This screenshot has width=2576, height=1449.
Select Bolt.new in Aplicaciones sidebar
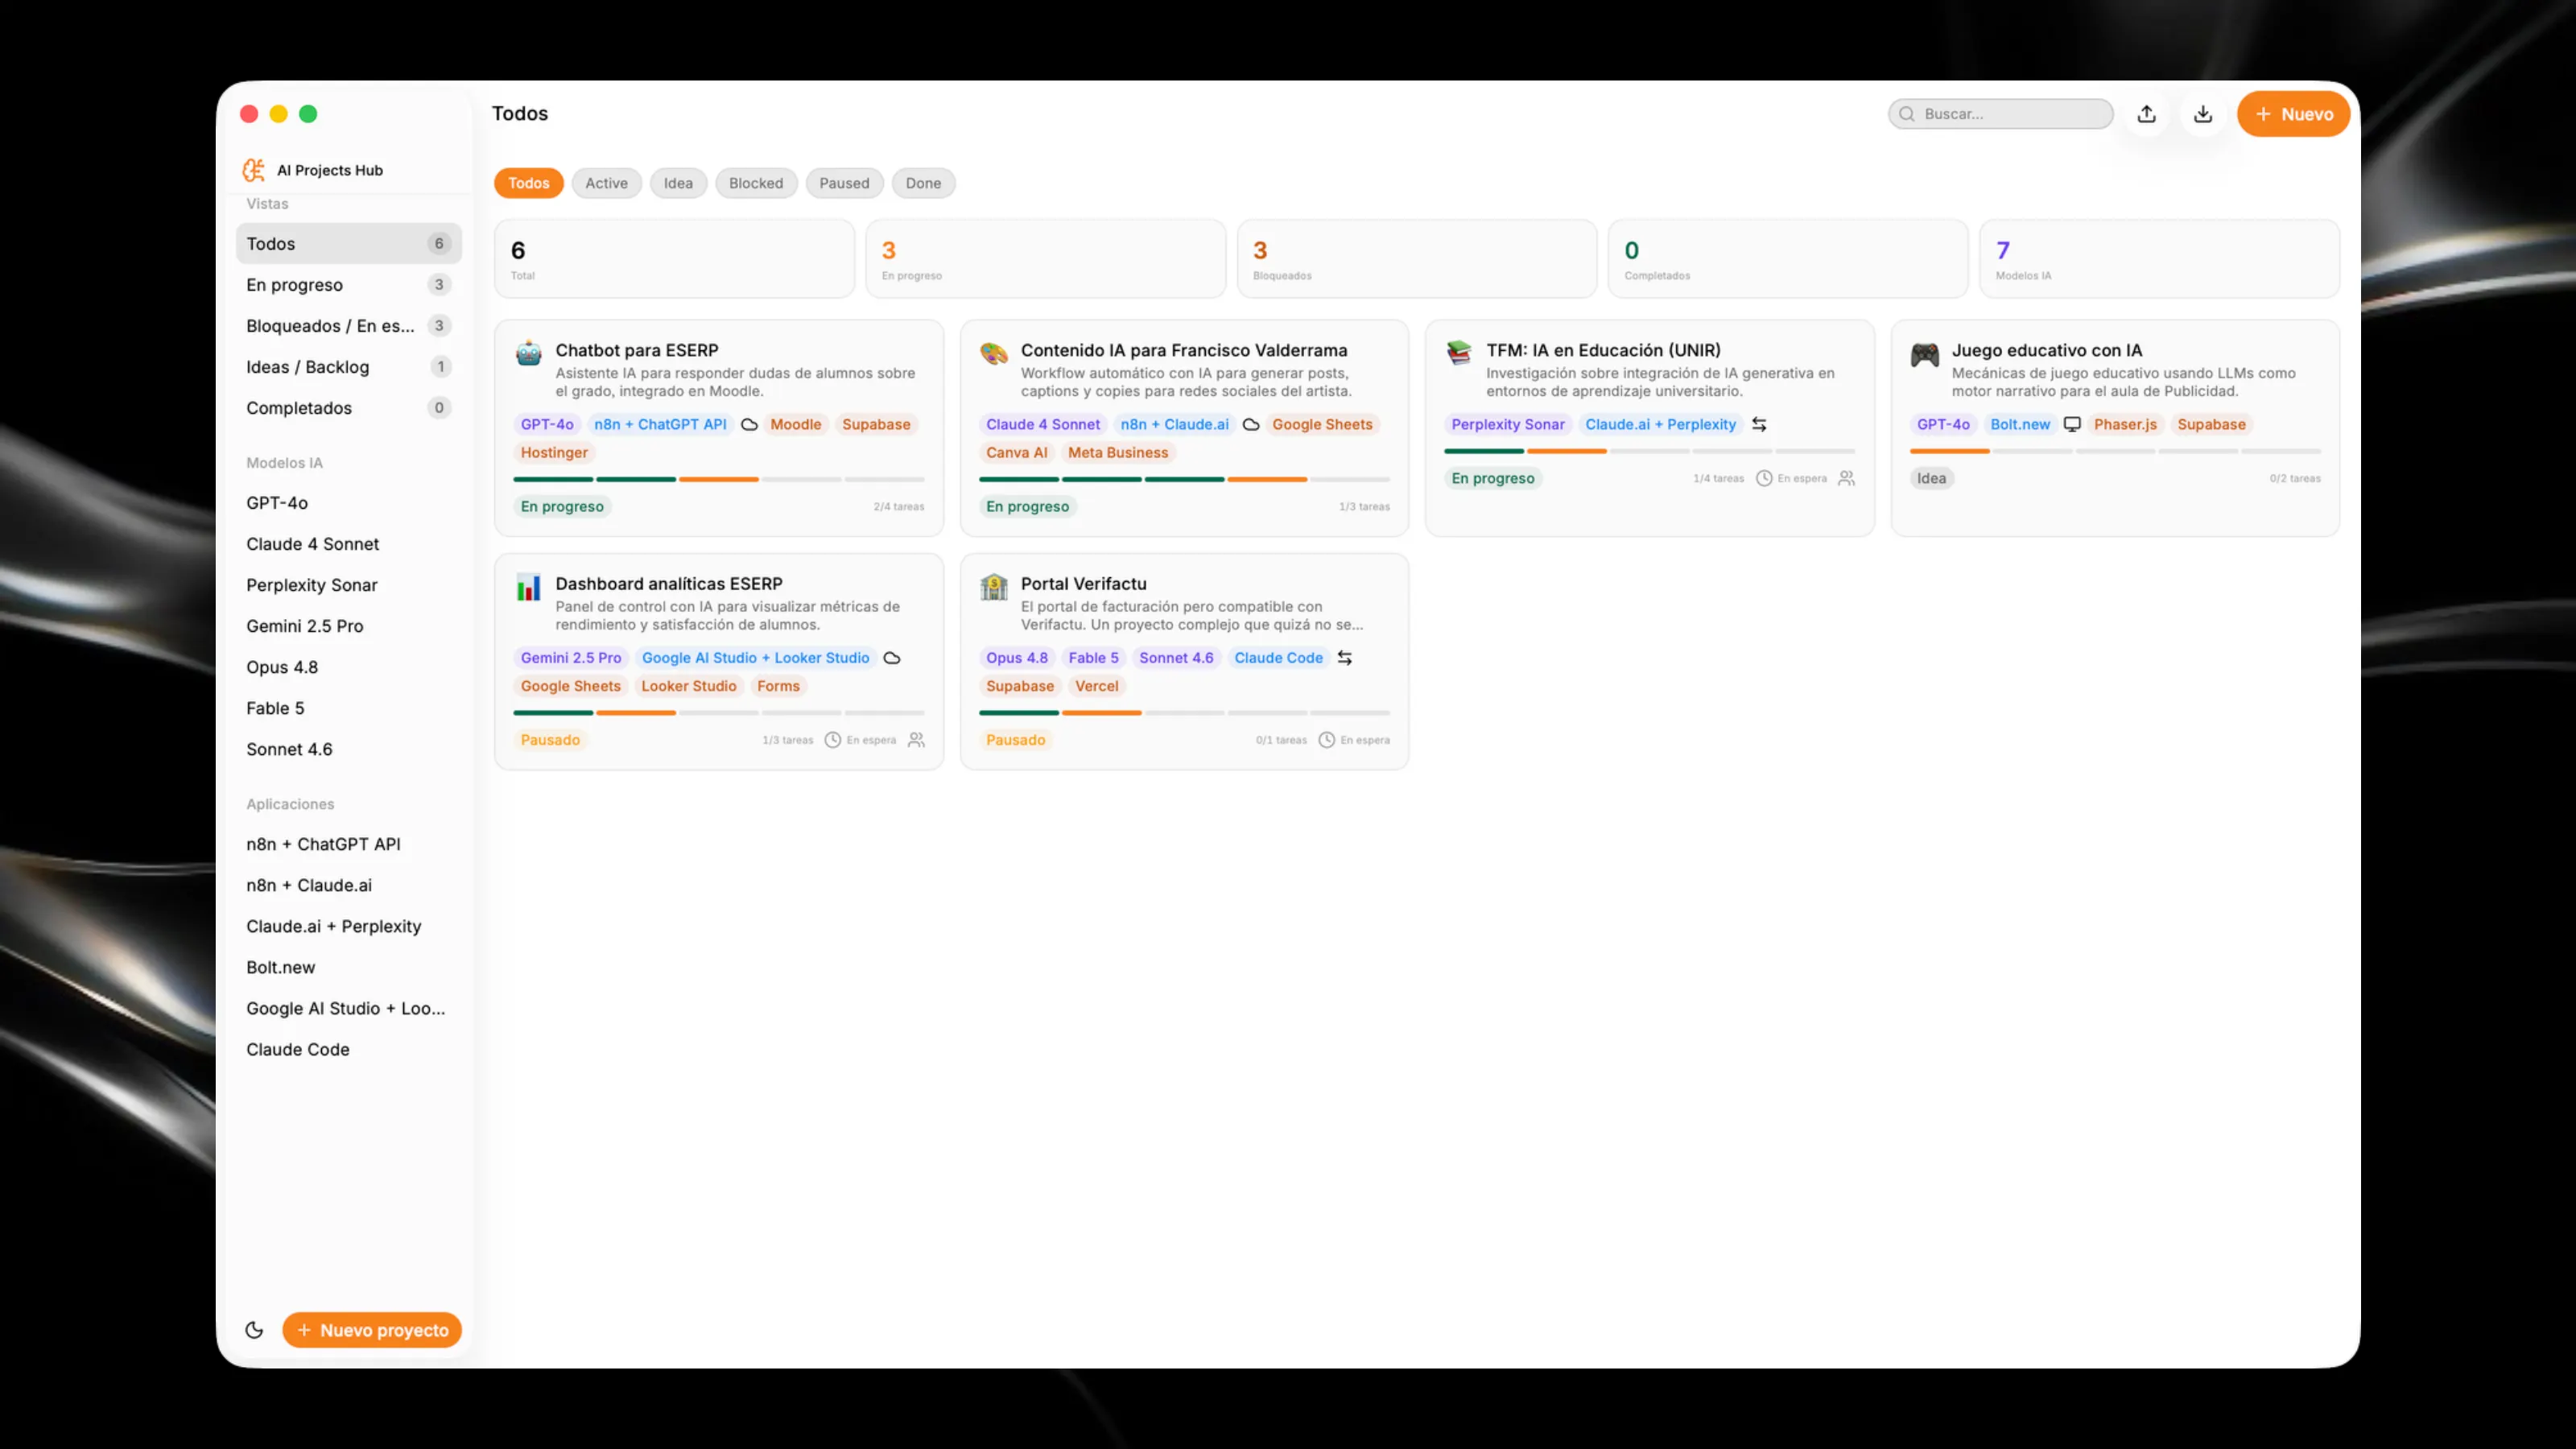pyautogui.click(x=348, y=967)
